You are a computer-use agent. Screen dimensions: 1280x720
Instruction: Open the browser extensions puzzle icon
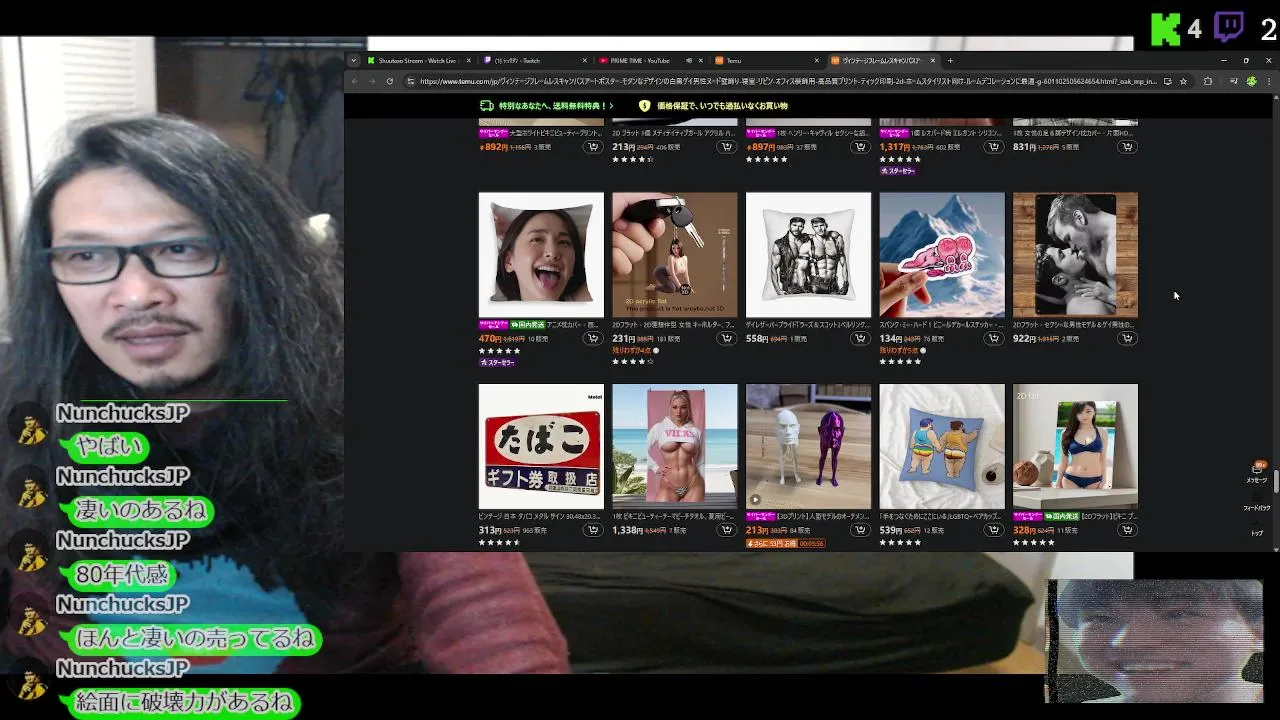(x=1208, y=81)
